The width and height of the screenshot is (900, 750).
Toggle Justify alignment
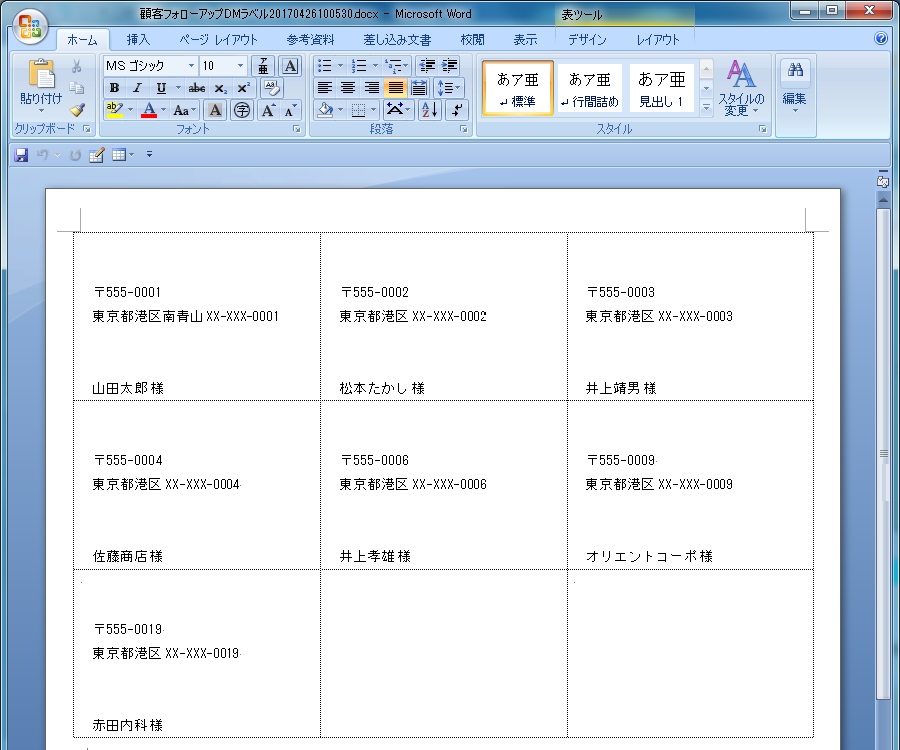tap(395, 88)
